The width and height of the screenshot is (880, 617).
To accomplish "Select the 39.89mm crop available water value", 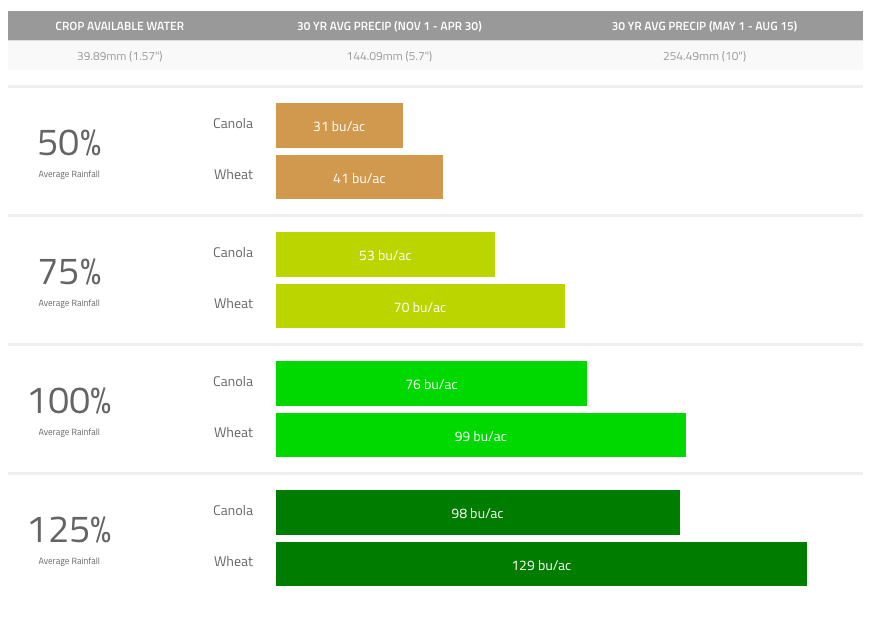I will coord(119,56).
